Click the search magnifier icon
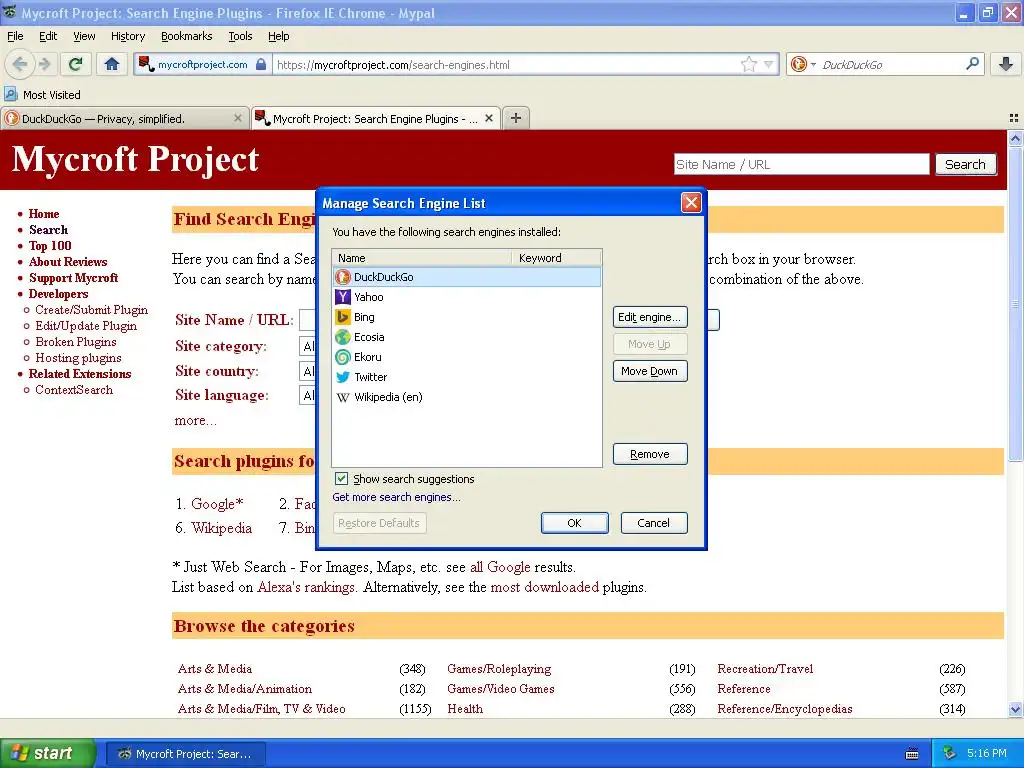Screen dimensions: 1024x768 [972, 64]
